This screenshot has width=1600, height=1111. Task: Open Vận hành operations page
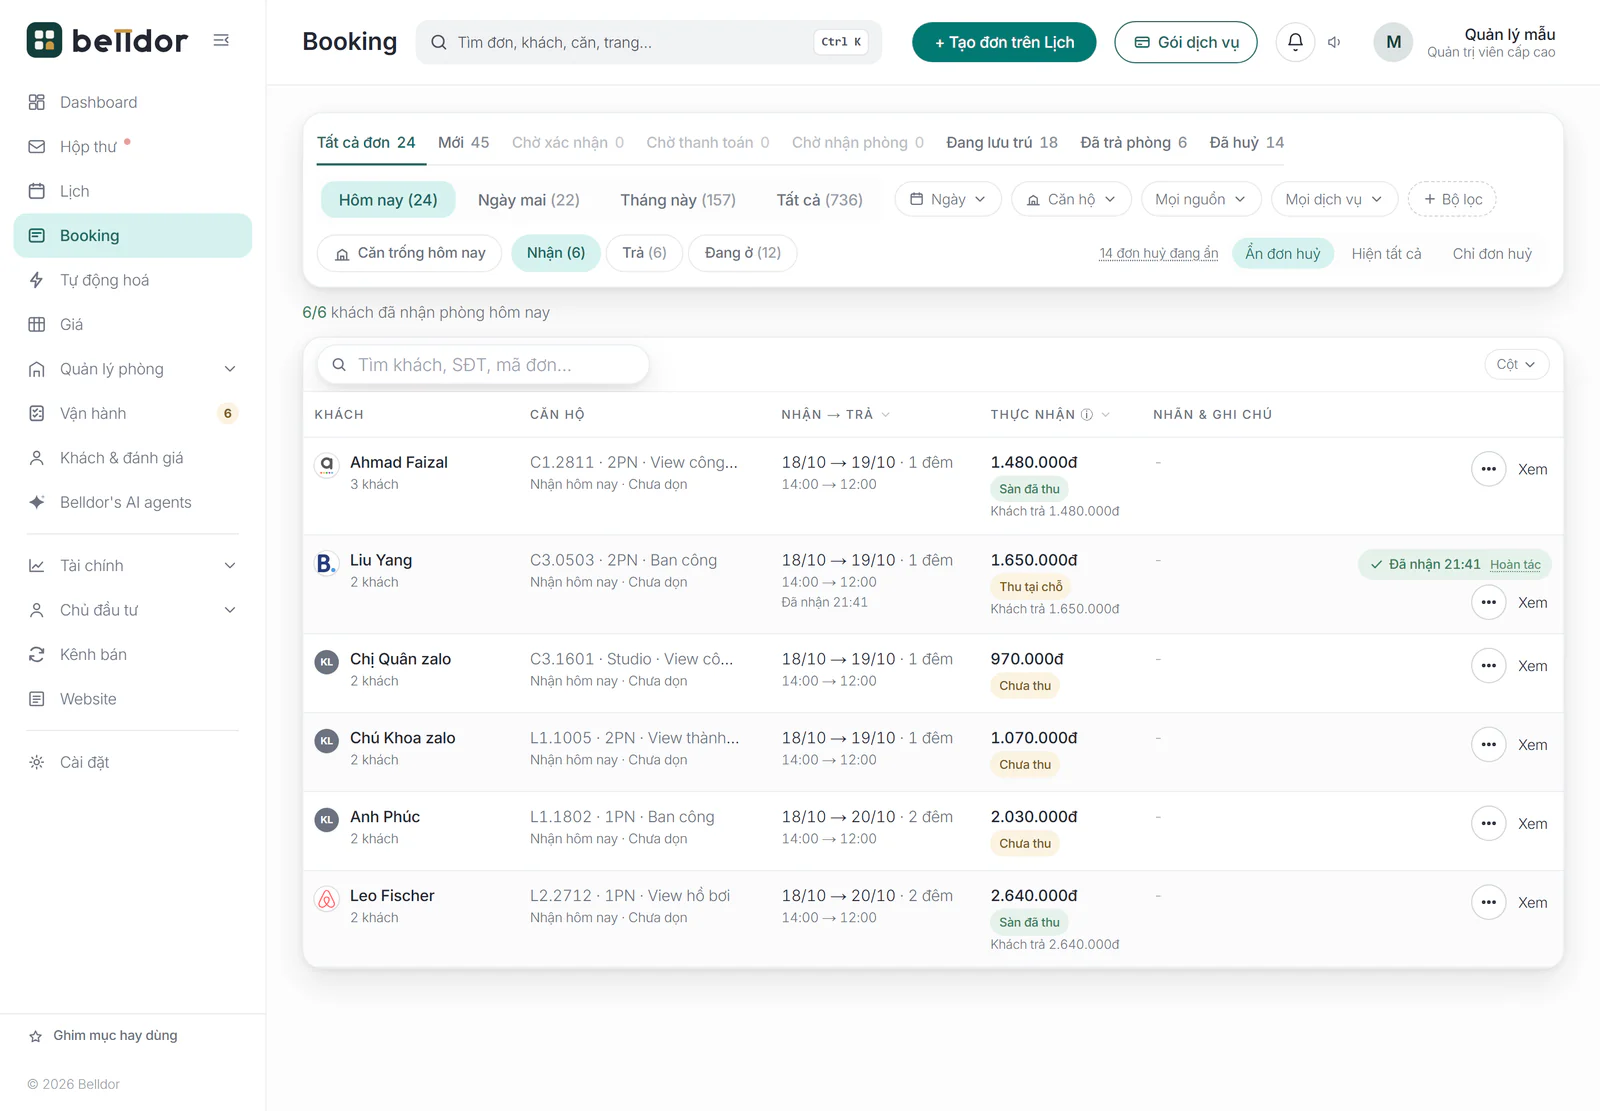pyautogui.click(x=133, y=413)
